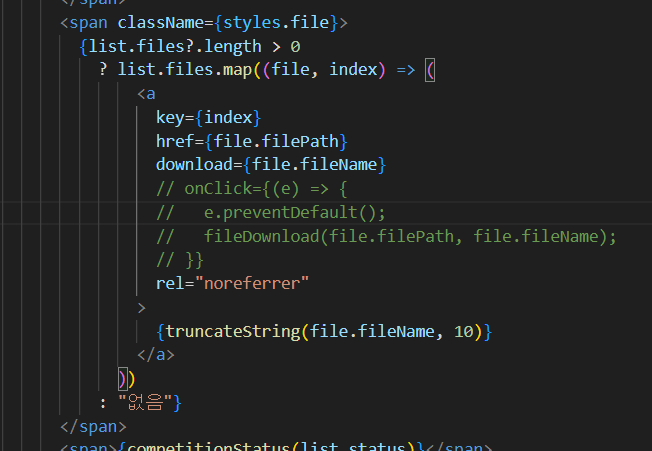Click the commented '// }}' line
This screenshot has height=451, width=652.
click(180, 260)
